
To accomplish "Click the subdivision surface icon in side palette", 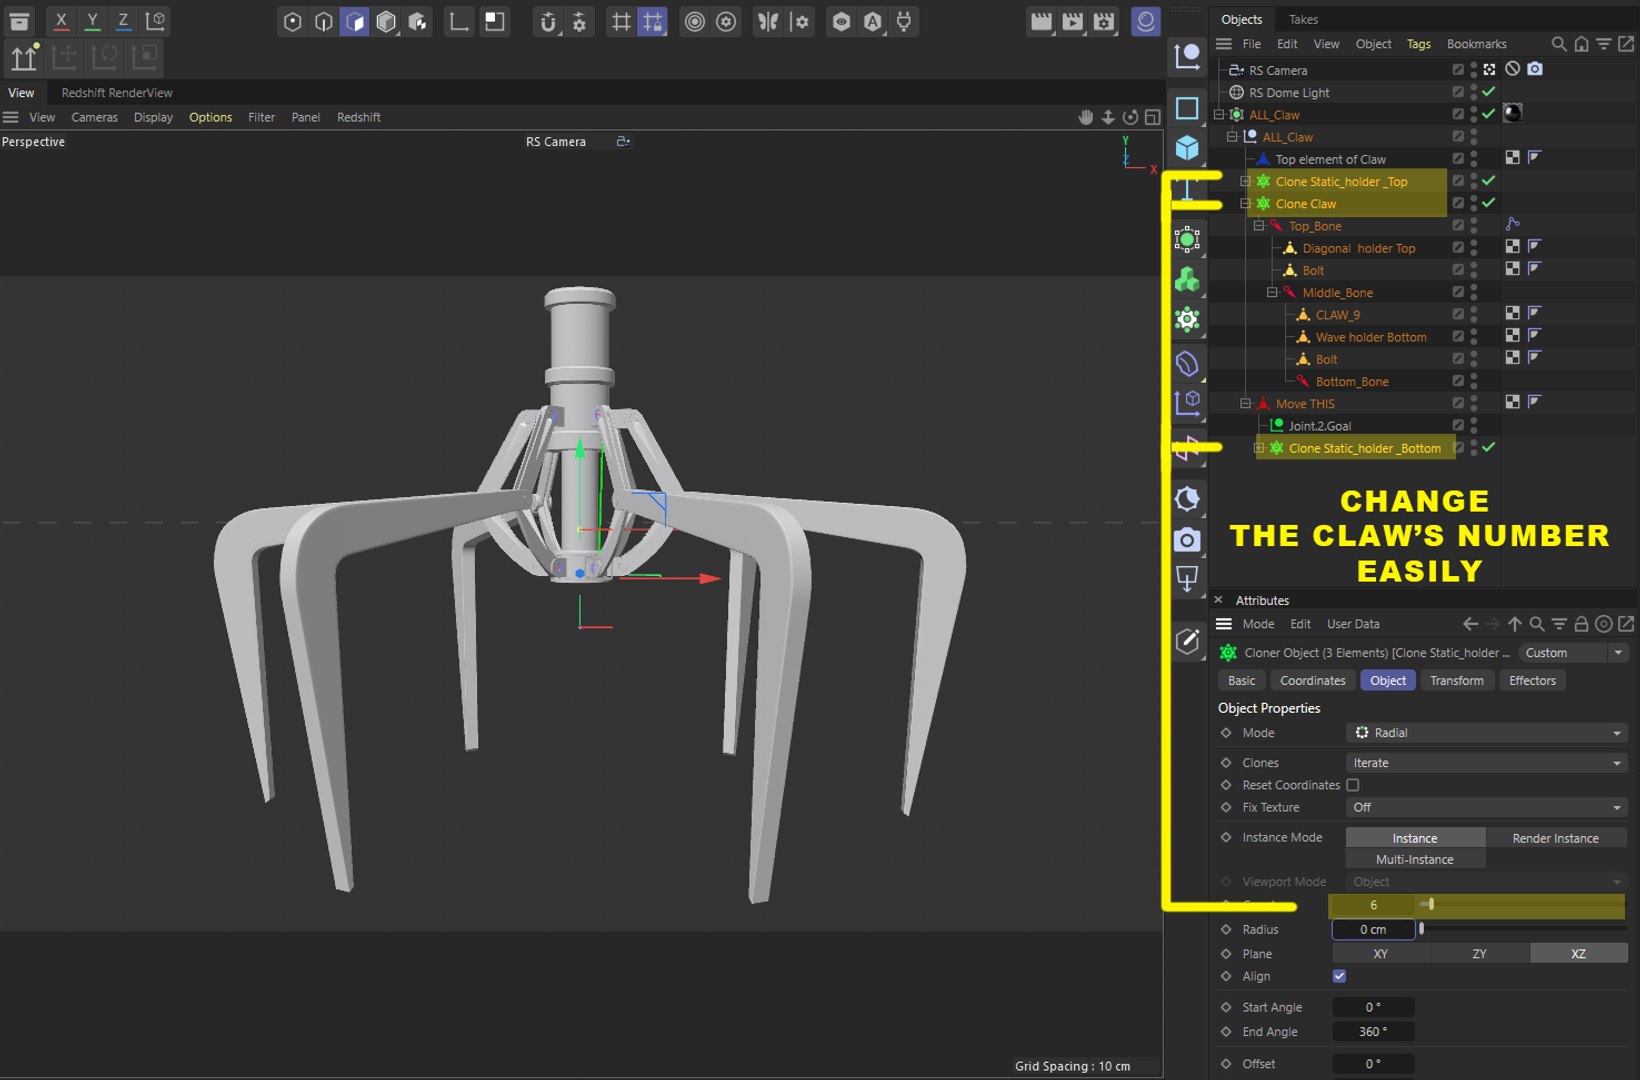I will [1187, 240].
